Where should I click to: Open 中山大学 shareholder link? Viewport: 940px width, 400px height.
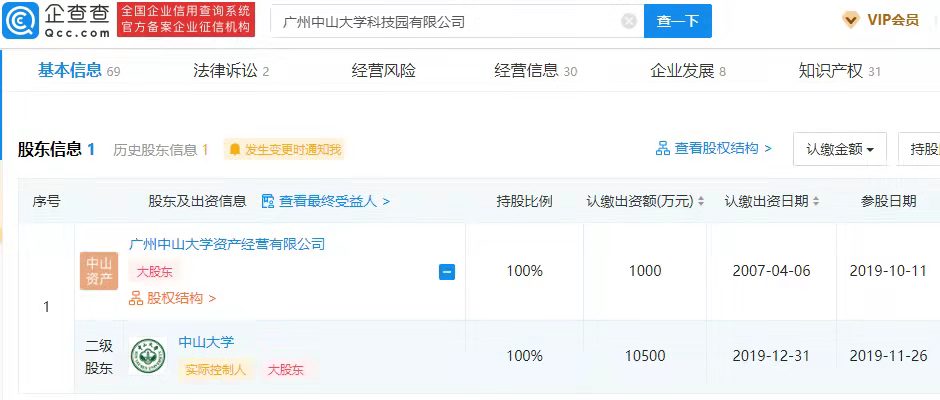(206, 342)
